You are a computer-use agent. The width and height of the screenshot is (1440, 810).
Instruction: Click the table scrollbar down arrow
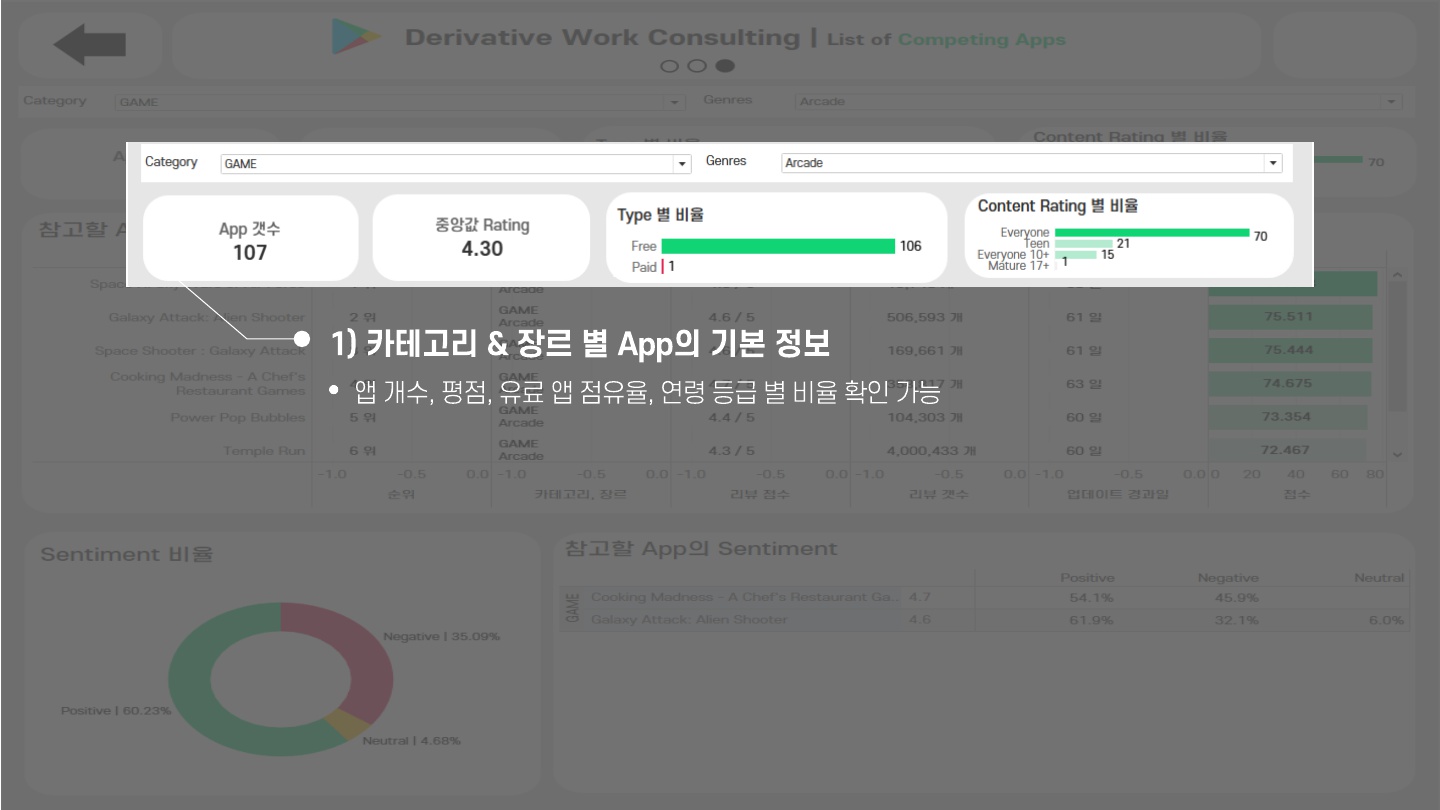coord(1397,455)
